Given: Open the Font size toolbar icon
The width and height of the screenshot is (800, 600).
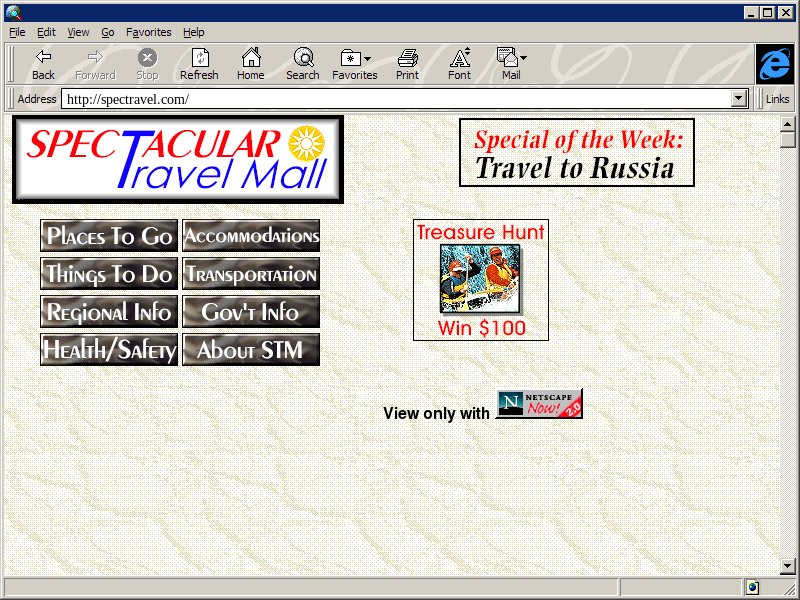Looking at the screenshot, I should pyautogui.click(x=459, y=58).
